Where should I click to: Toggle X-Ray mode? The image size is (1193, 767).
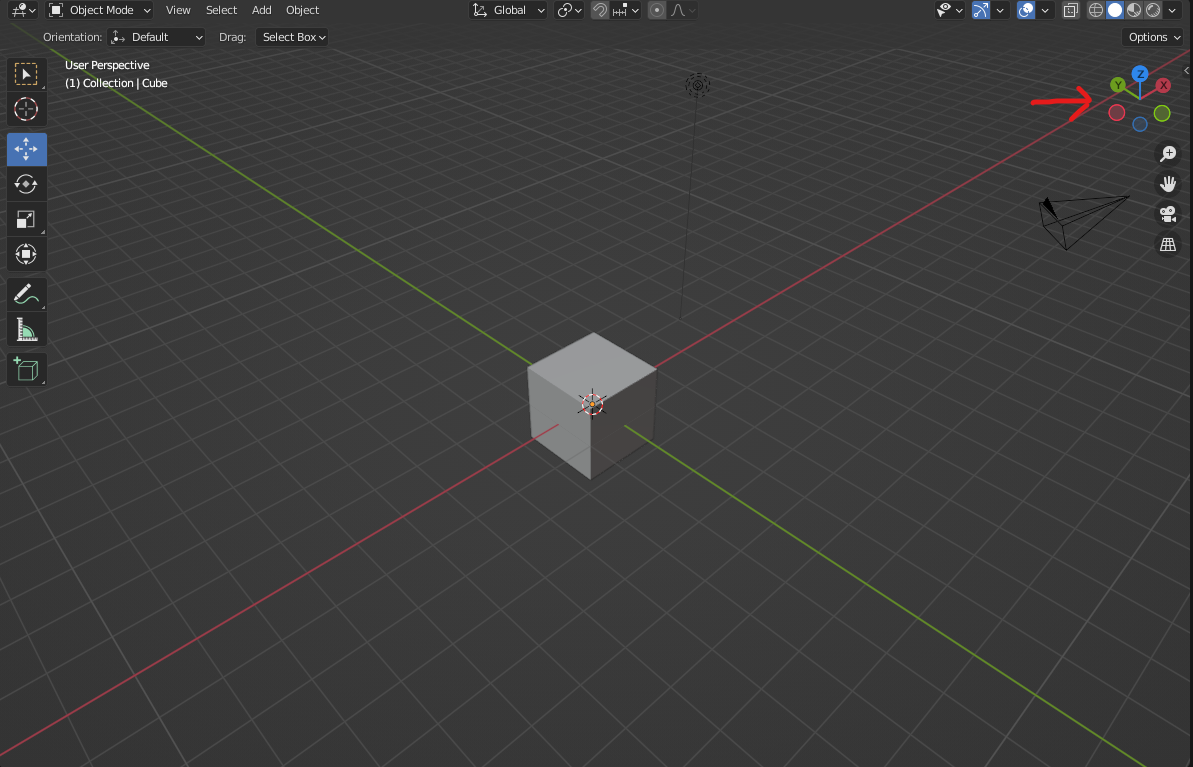tap(1071, 10)
